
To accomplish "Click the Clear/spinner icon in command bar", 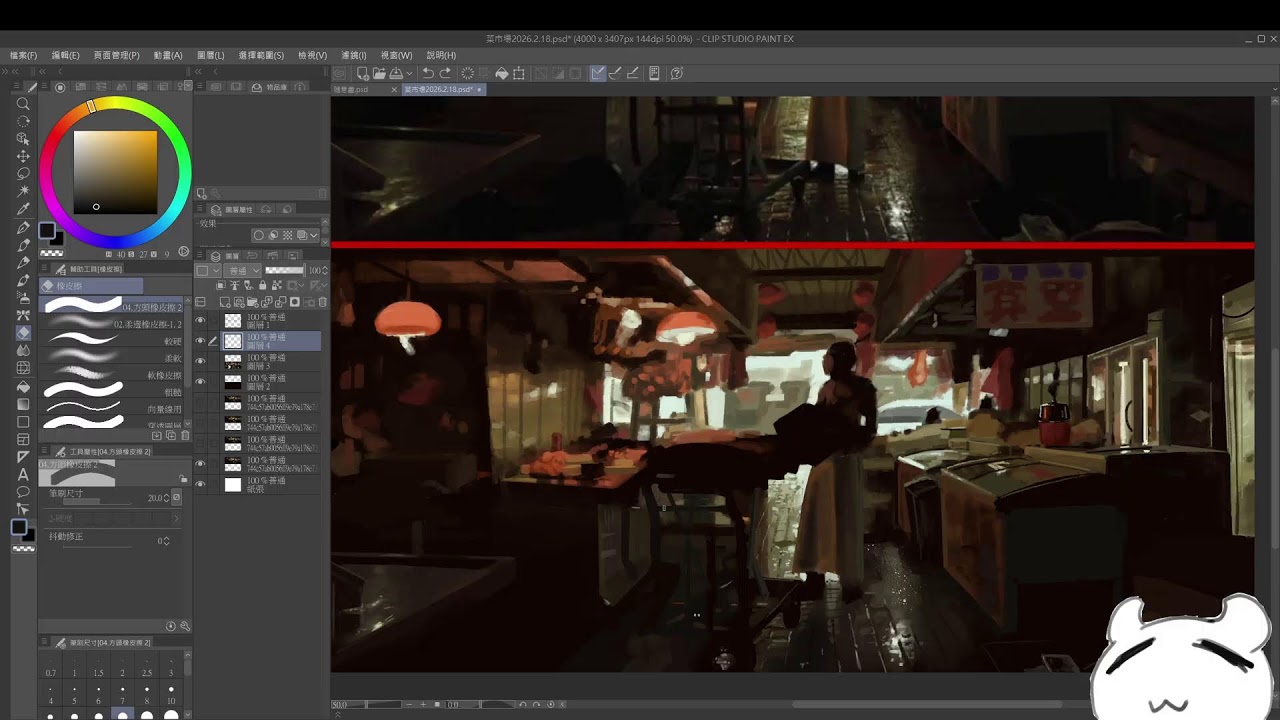I will (467, 73).
